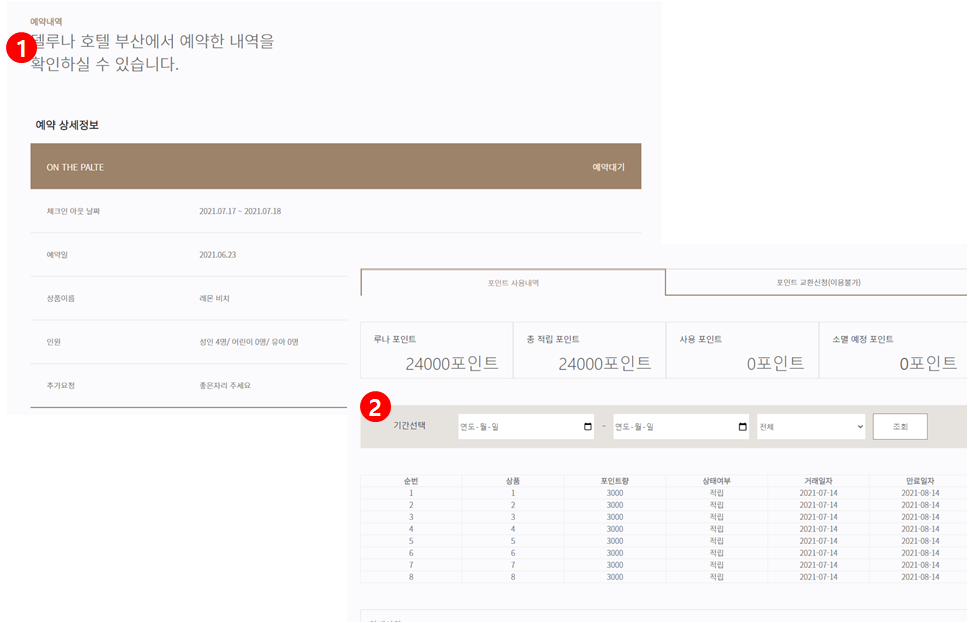Click the 사용 포인트 card label
The image size is (968, 623).
coord(700,339)
